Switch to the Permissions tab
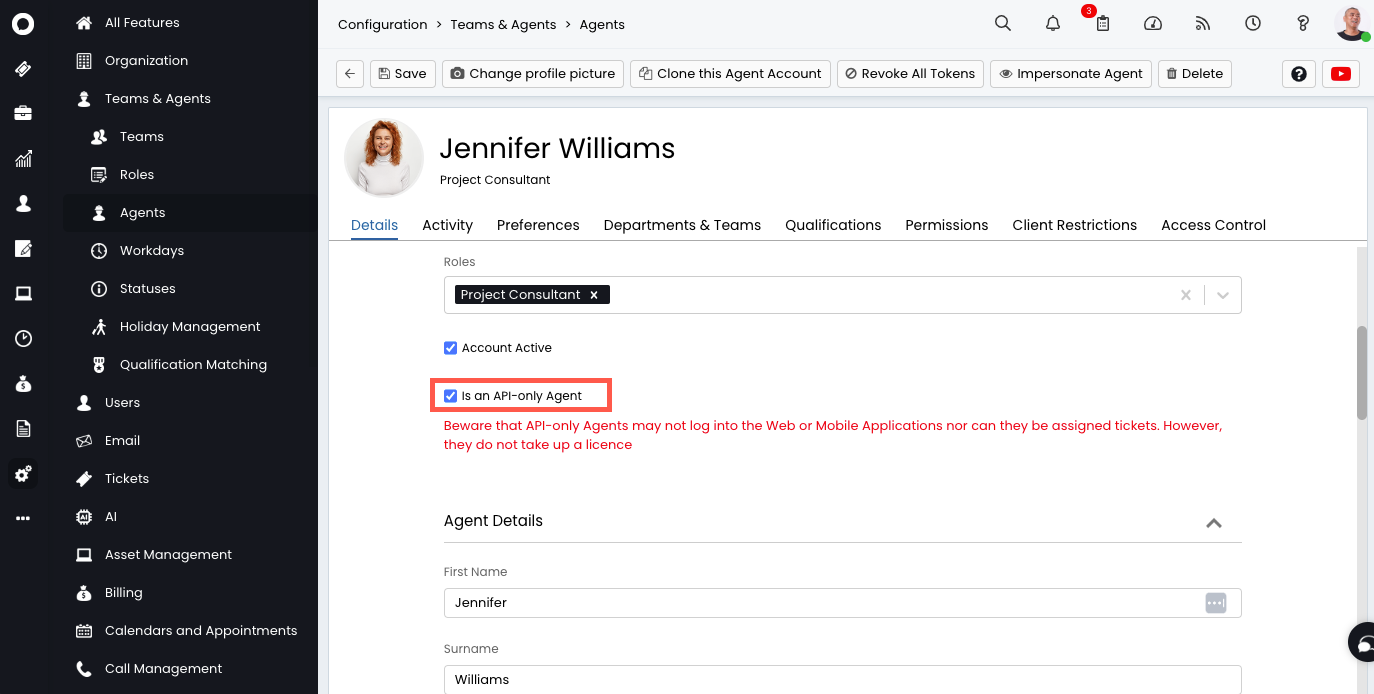 (x=946, y=225)
